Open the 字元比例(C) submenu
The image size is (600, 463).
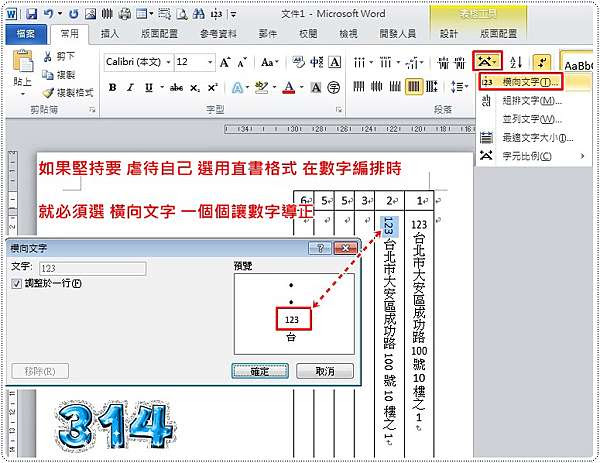coord(534,156)
